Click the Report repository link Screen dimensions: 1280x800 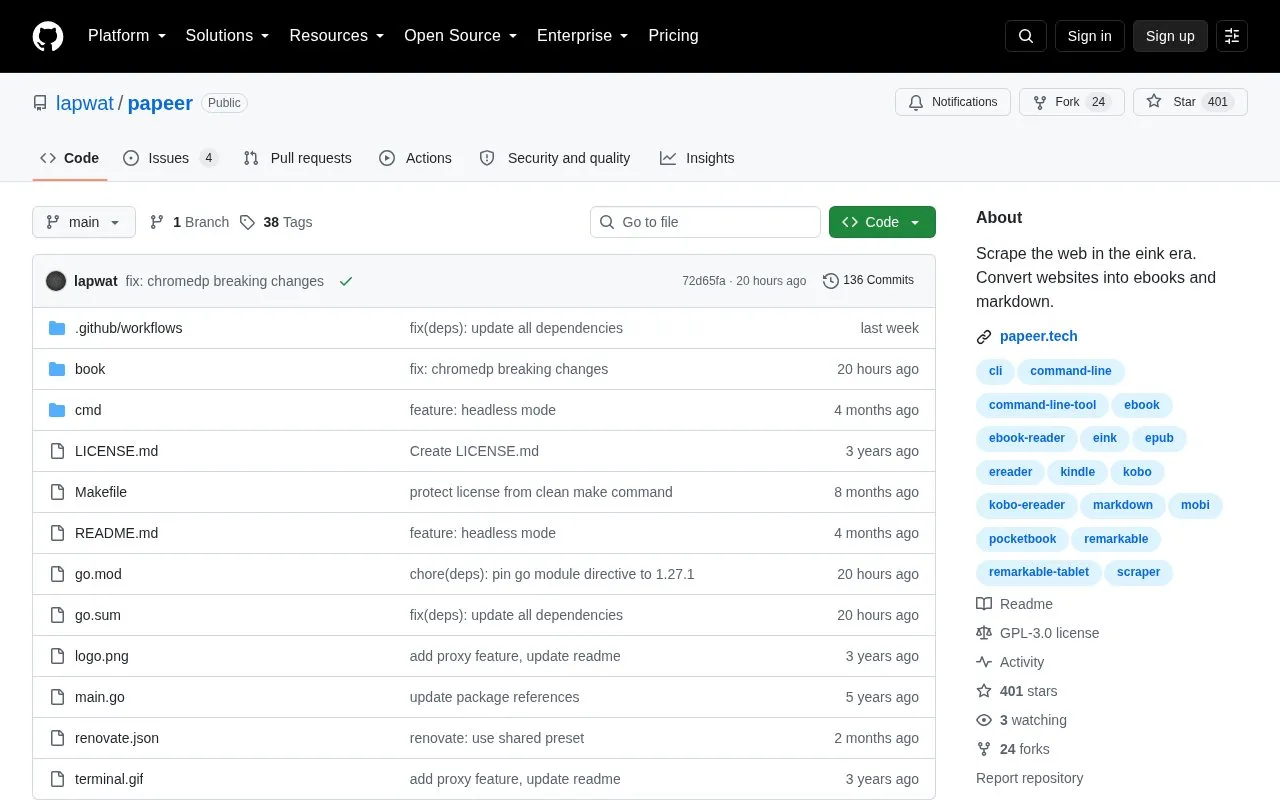[1029, 778]
